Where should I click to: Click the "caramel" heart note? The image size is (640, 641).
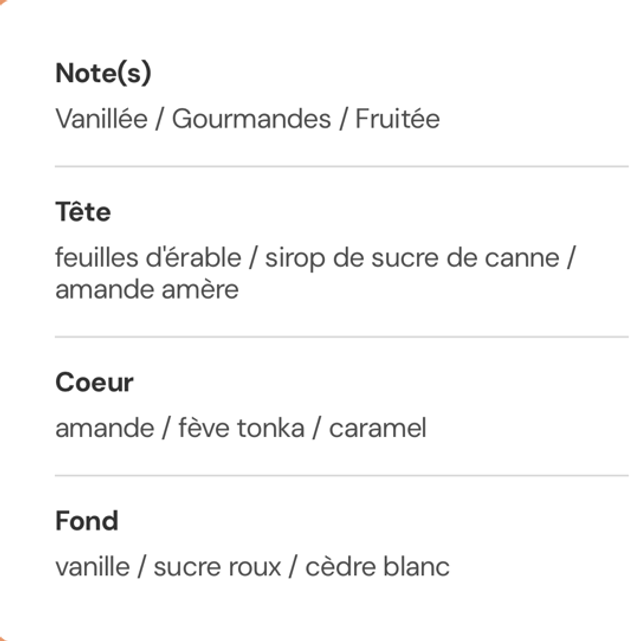coord(377,428)
